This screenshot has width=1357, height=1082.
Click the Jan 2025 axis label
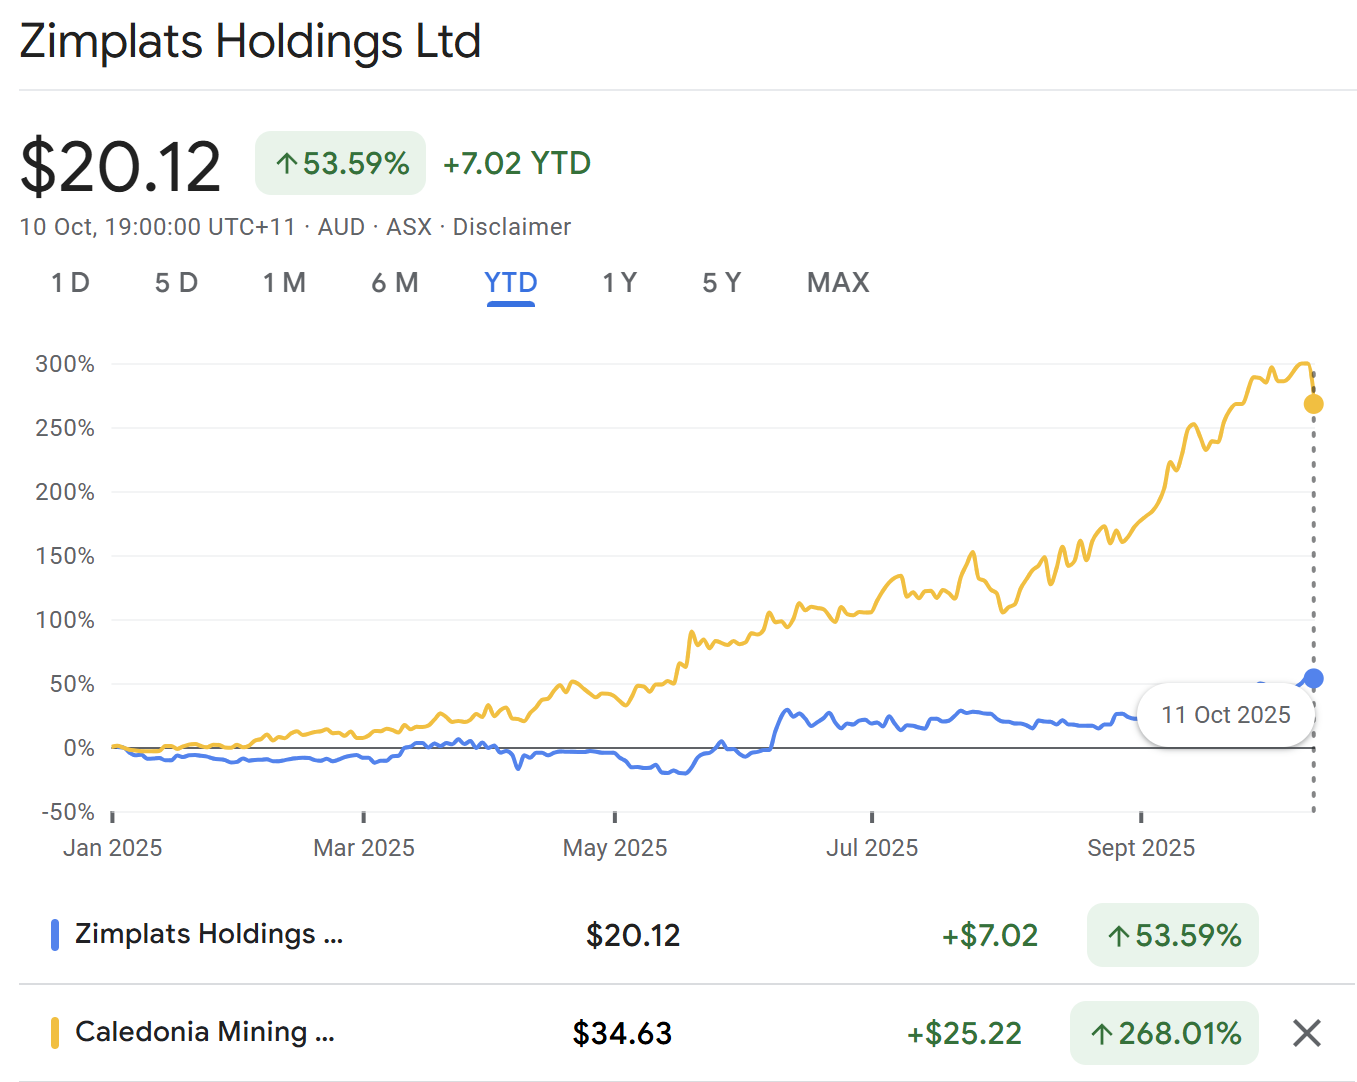tap(112, 848)
